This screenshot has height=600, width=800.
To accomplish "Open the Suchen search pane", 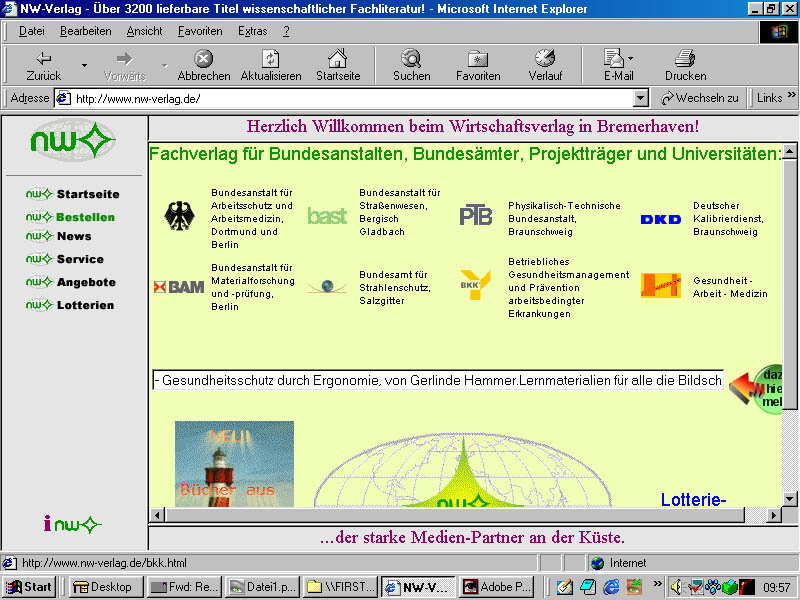I will click(x=411, y=65).
